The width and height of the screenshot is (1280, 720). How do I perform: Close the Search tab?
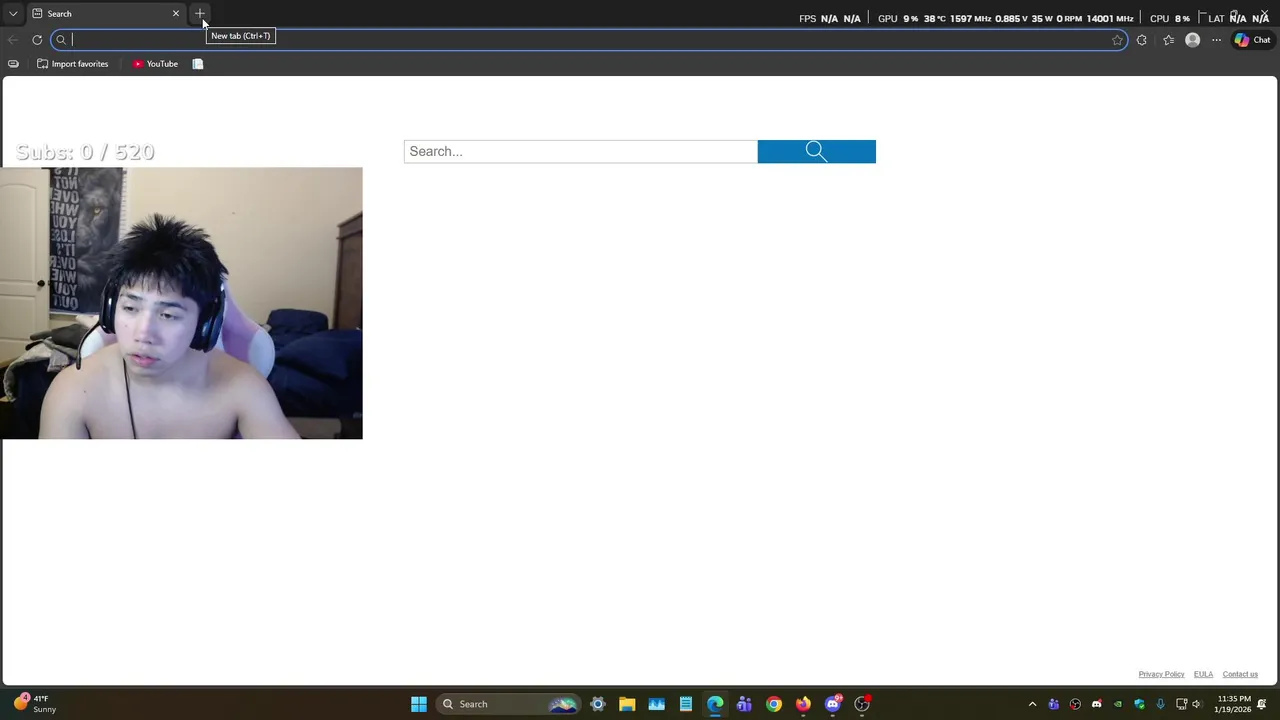tap(176, 14)
